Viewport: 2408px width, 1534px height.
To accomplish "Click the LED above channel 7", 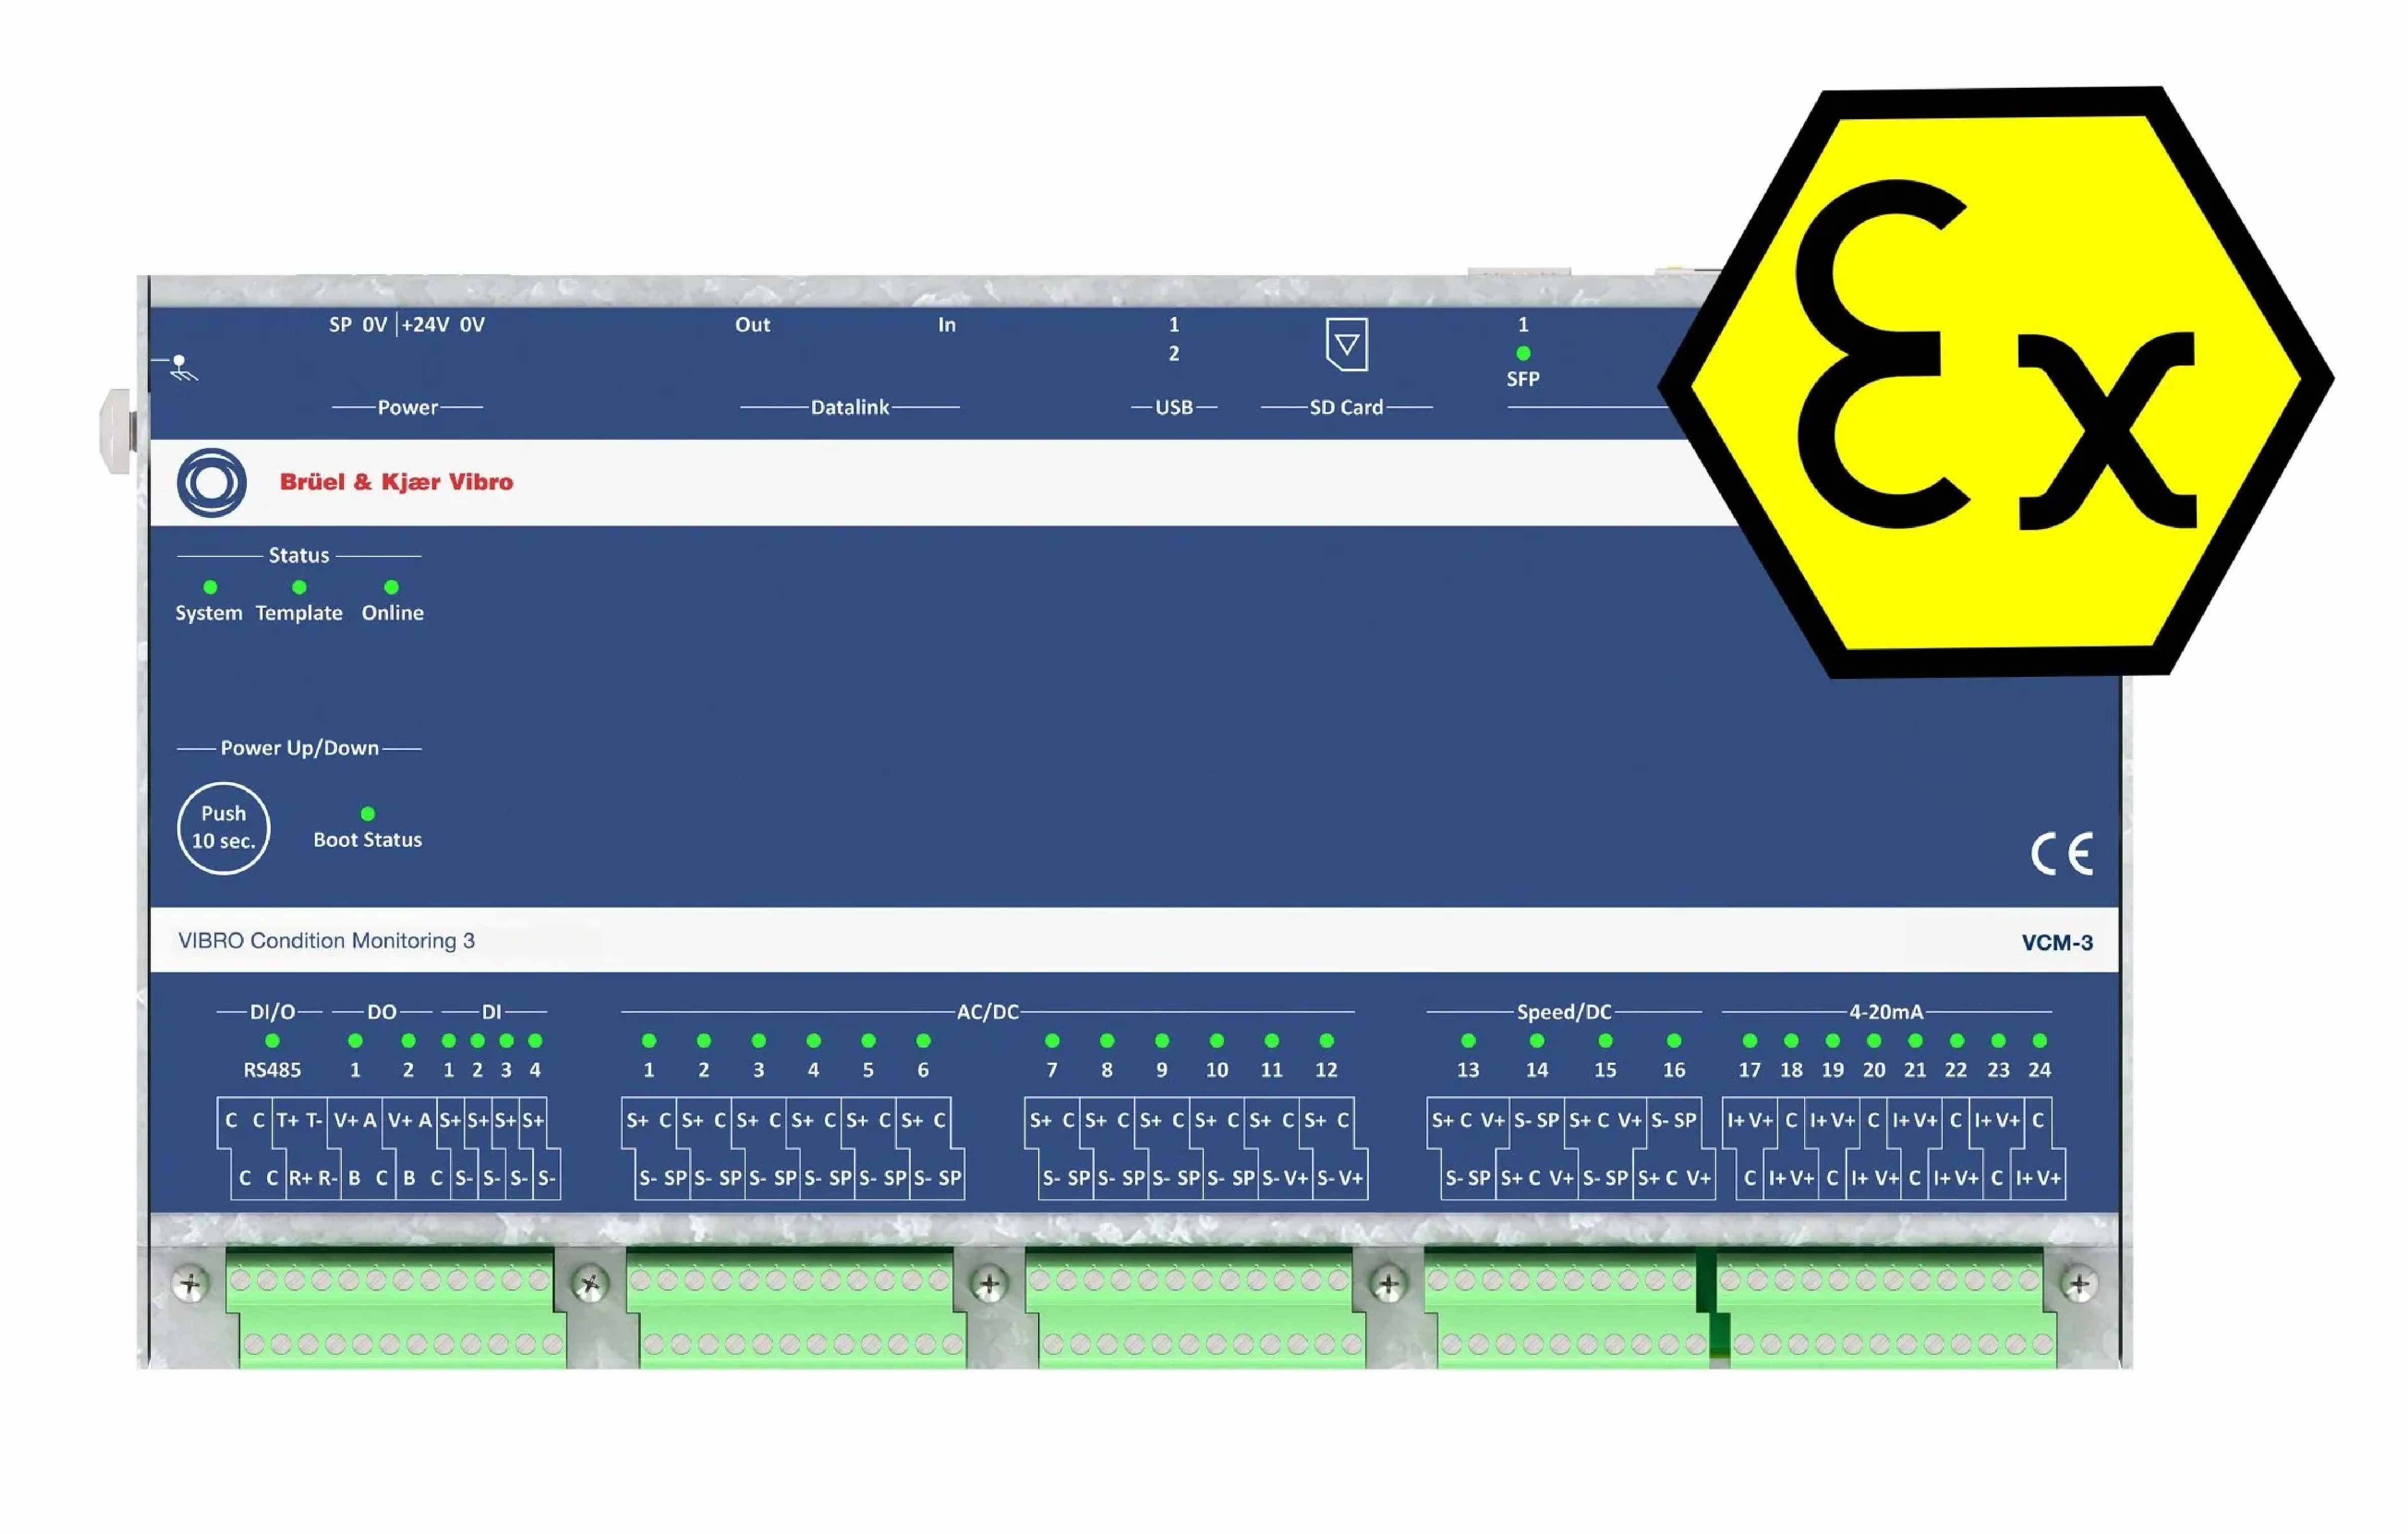I will pyautogui.click(x=1052, y=1041).
